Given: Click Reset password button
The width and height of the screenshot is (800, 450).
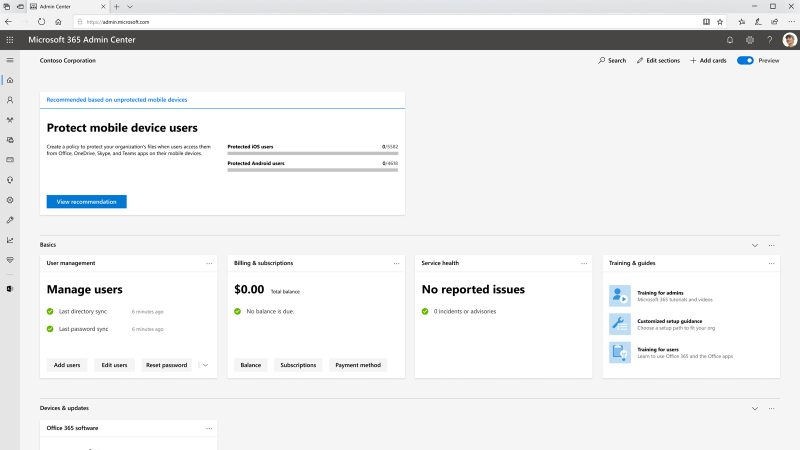Looking at the screenshot, I should click(x=166, y=365).
